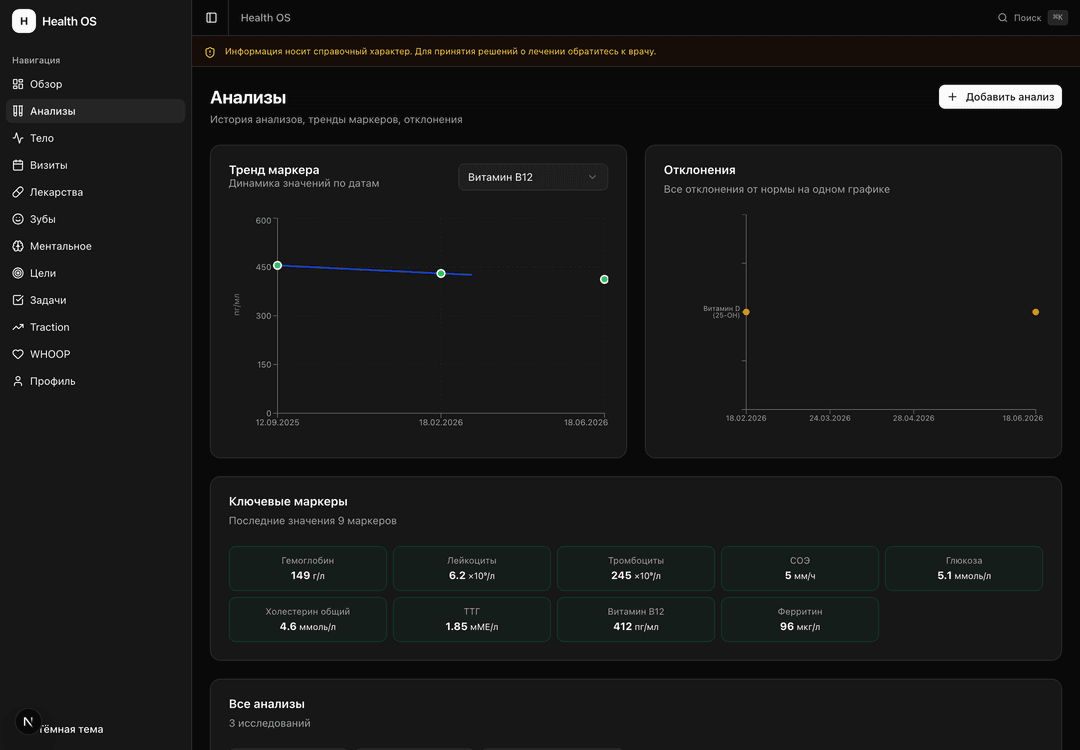Open the Traction menu item
The image size is (1080, 750).
[95, 327]
